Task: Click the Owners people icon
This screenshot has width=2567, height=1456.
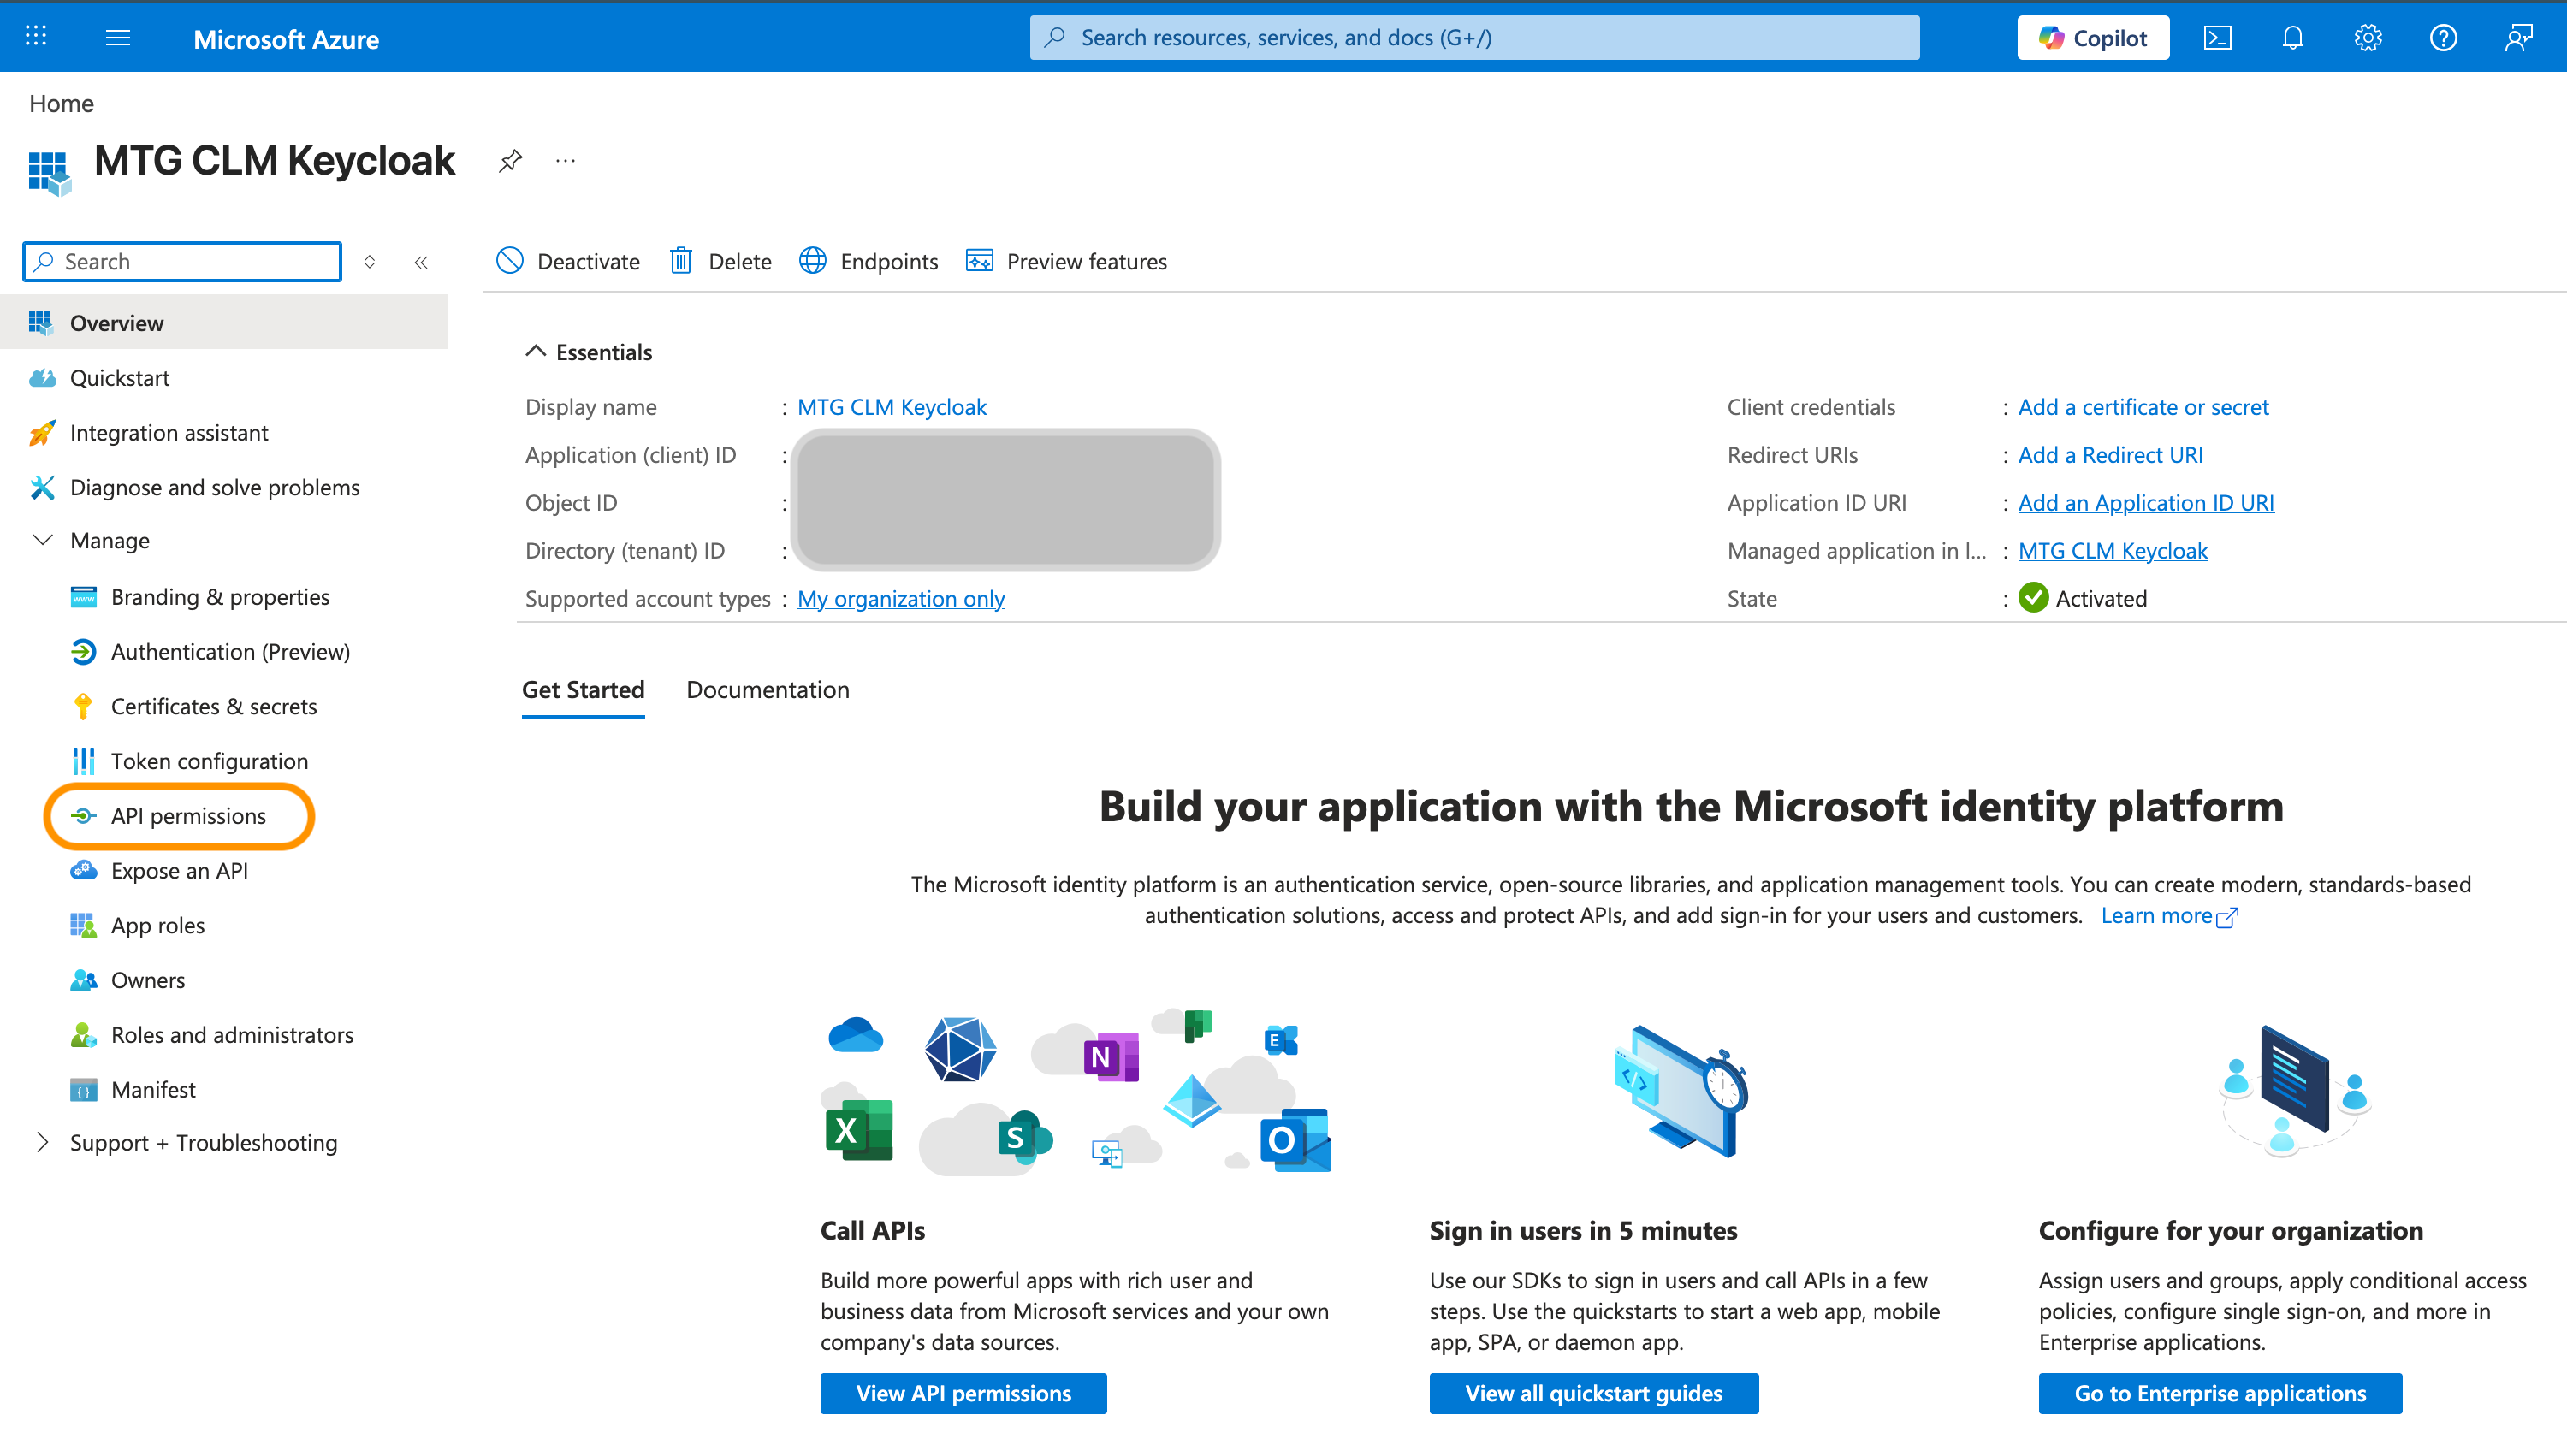Action: pos(84,981)
